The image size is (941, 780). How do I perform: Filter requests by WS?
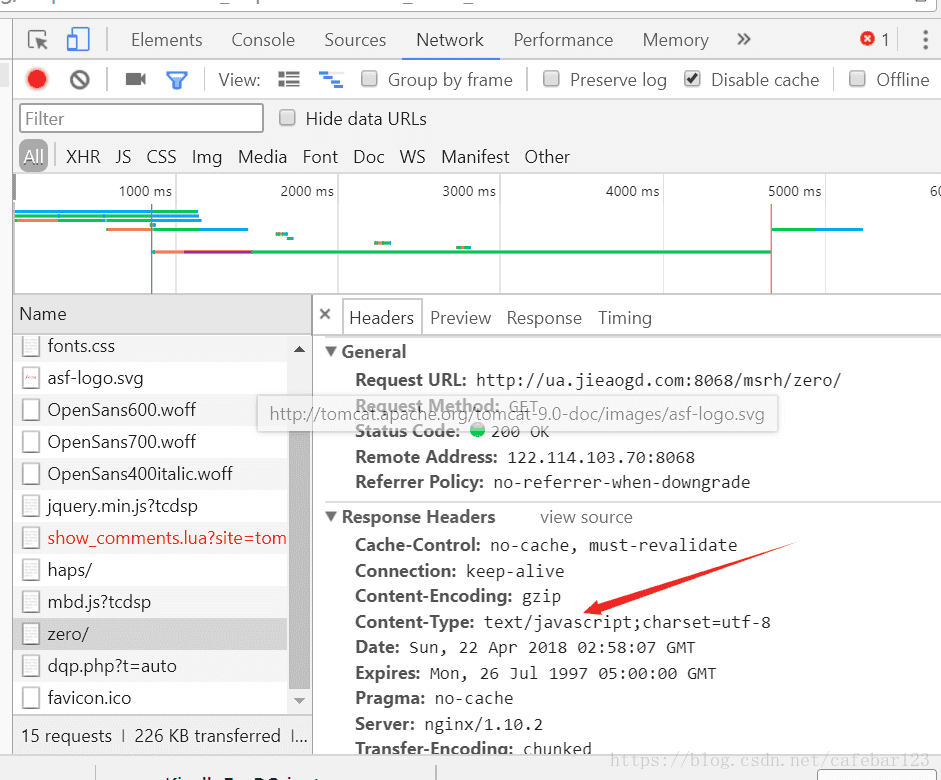[x=412, y=157]
